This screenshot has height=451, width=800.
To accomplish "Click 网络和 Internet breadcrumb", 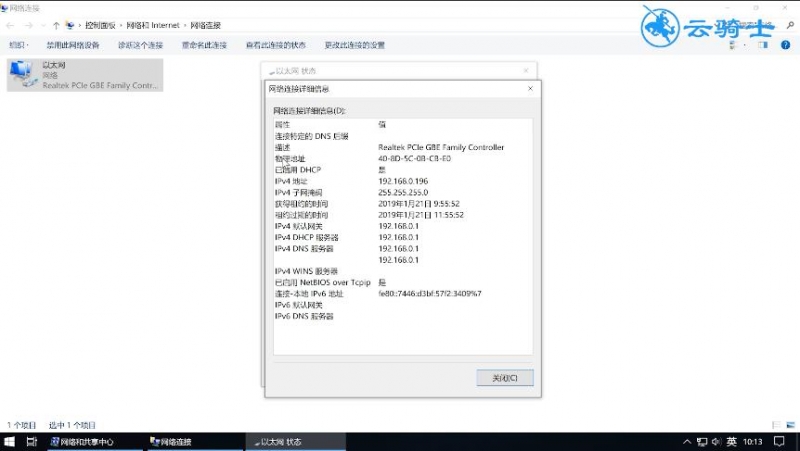I will pyautogui.click(x=153, y=25).
